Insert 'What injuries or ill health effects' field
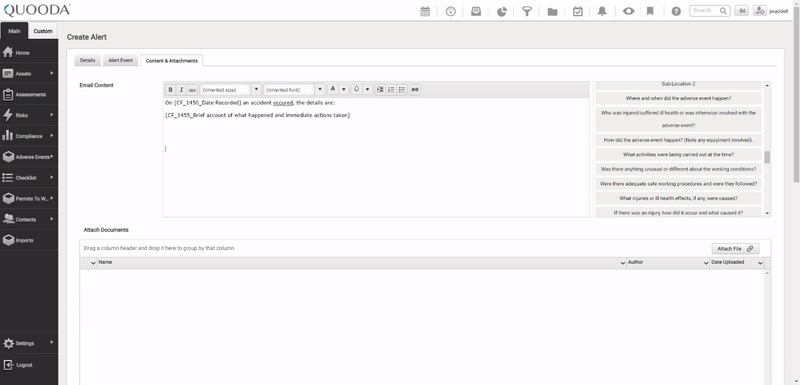Image resolution: width=800 pixels, height=385 pixels. (x=679, y=198)
